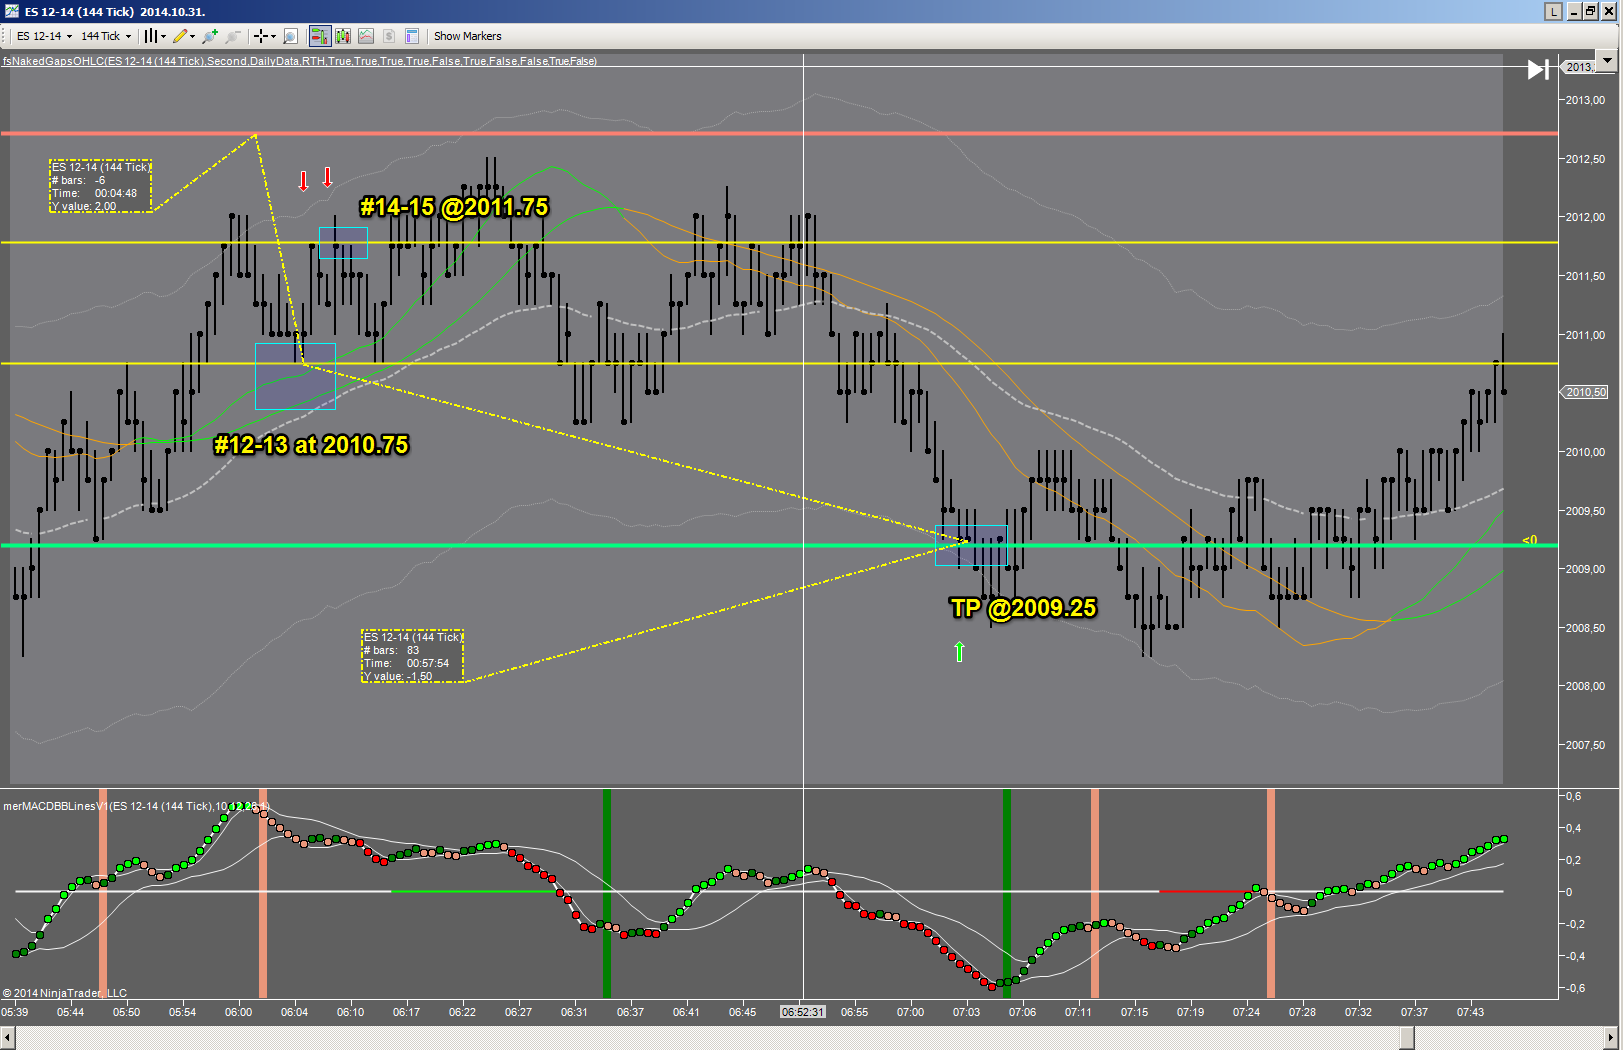Open the price axis dropdown arrow
Image resolution: width=1623 pixels, height=1050 pixels.
[x=1607, y=60]
